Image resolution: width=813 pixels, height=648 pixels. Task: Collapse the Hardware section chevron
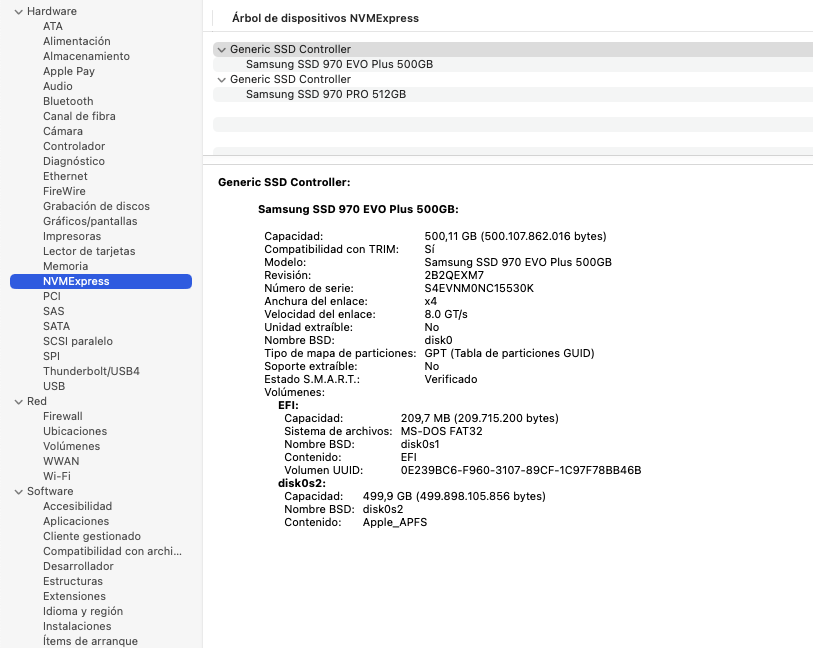[19, 11]
